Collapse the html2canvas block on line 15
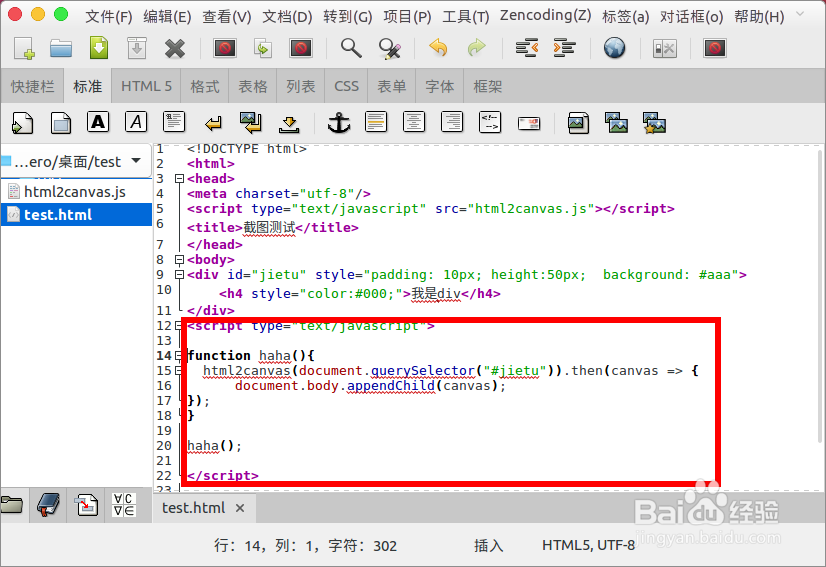Image resolution: width=826 pixels, height=567 pixels. (x=179, y=370)
